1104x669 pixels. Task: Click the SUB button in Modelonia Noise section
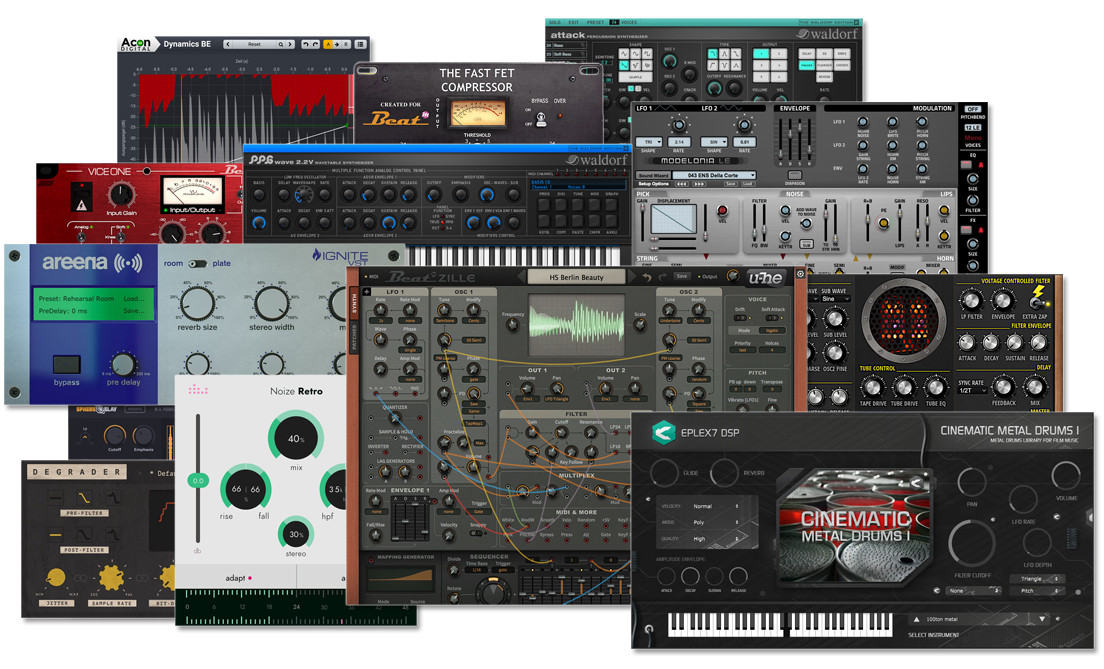click(x=806, y=244)
